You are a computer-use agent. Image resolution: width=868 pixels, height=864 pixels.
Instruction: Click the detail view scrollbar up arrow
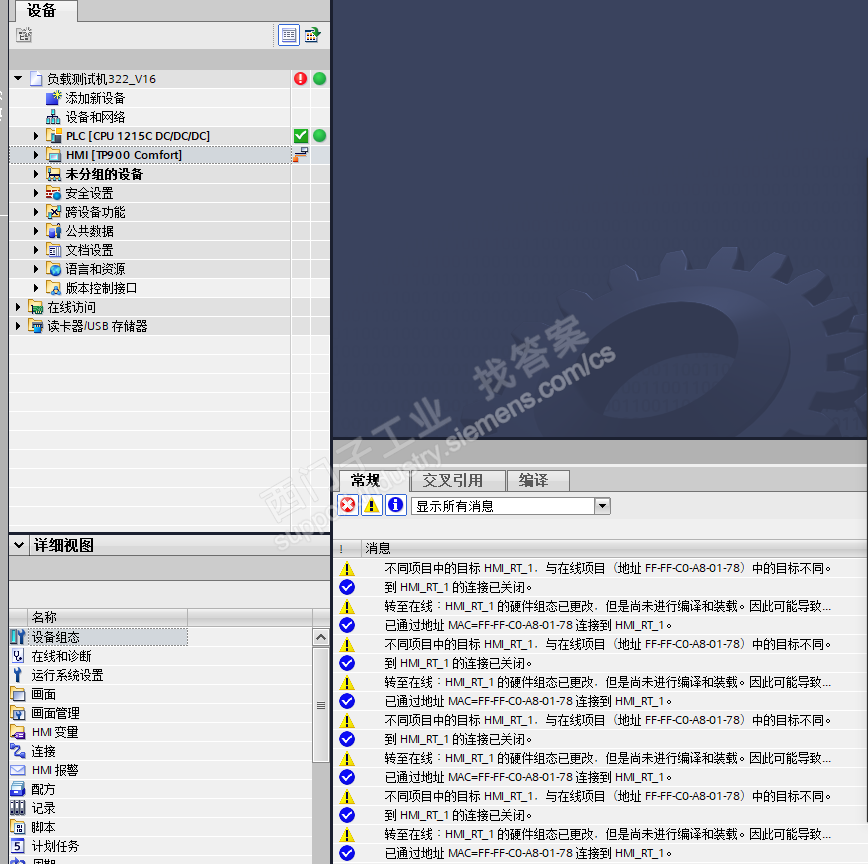(x=321, y=637)
